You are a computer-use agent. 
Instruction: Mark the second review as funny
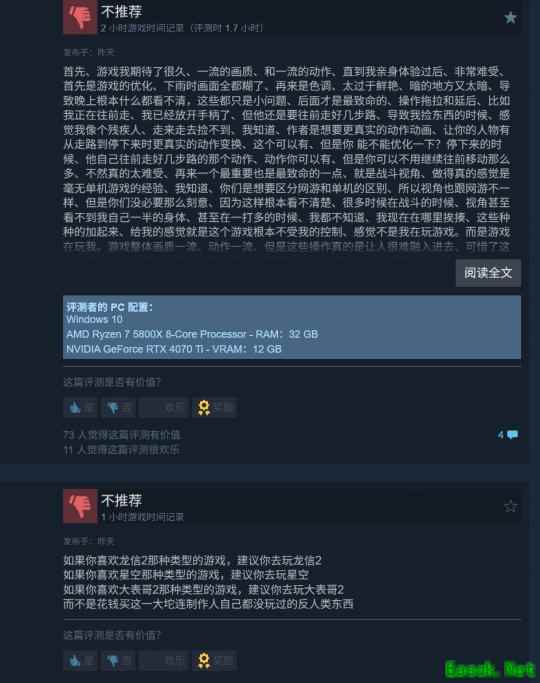164,661
